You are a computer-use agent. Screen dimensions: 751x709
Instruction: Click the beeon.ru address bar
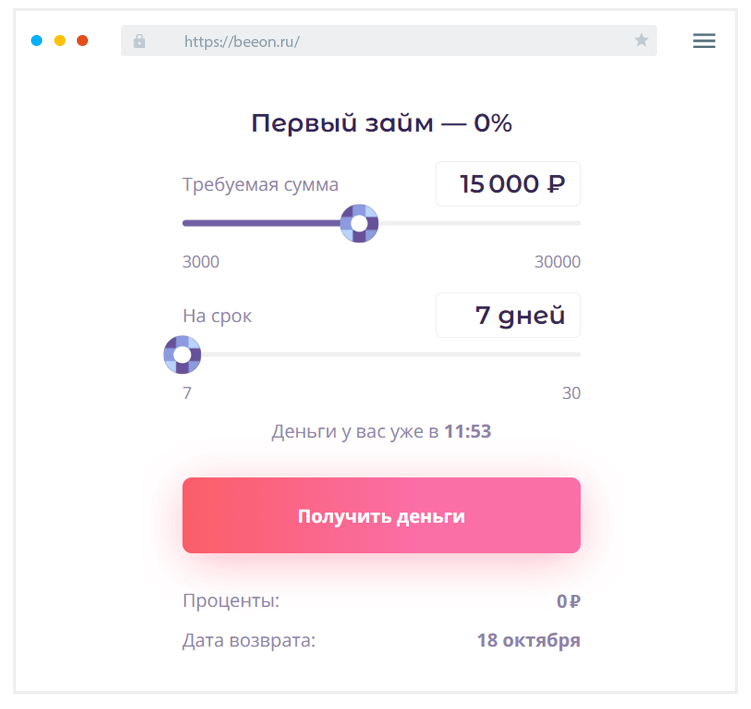tap(380, 41)
